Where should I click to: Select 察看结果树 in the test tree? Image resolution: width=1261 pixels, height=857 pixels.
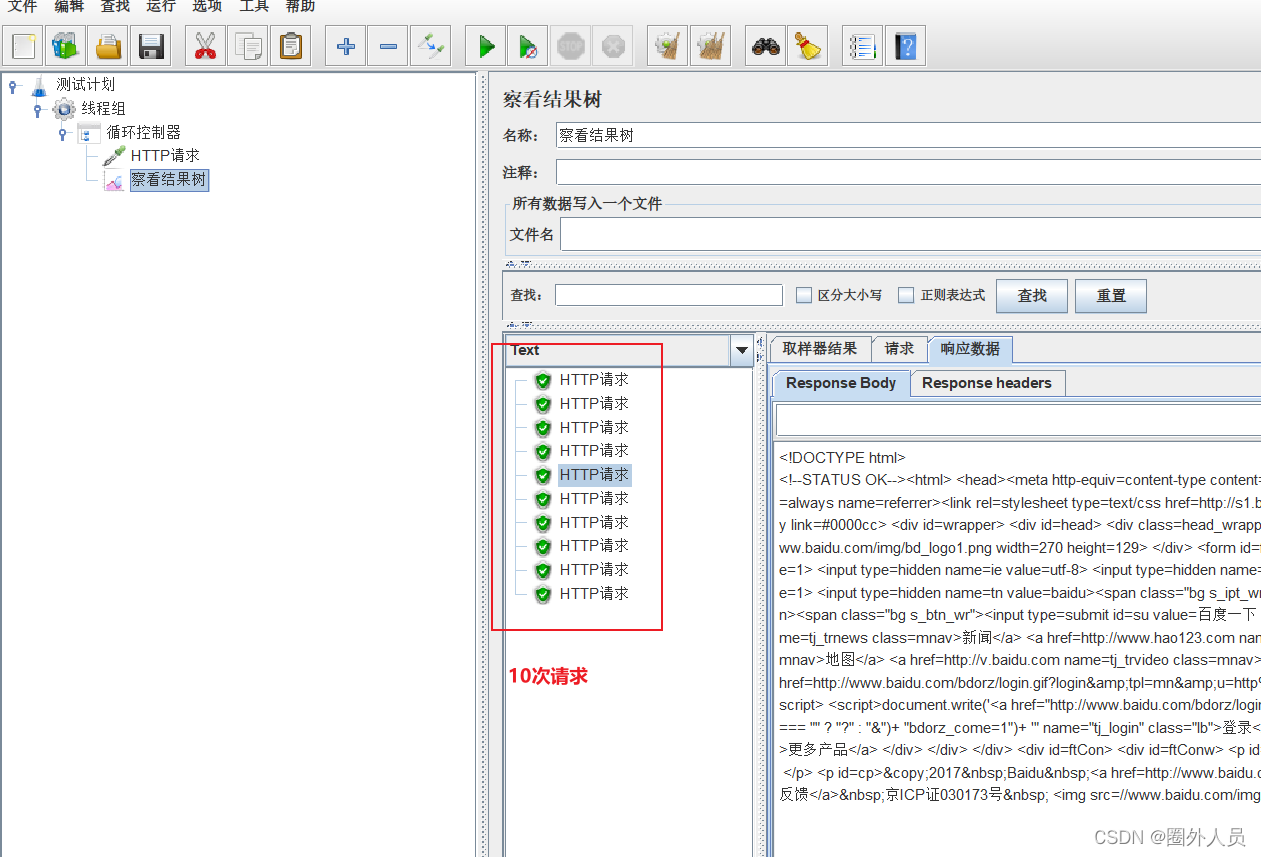click(169, 180)
